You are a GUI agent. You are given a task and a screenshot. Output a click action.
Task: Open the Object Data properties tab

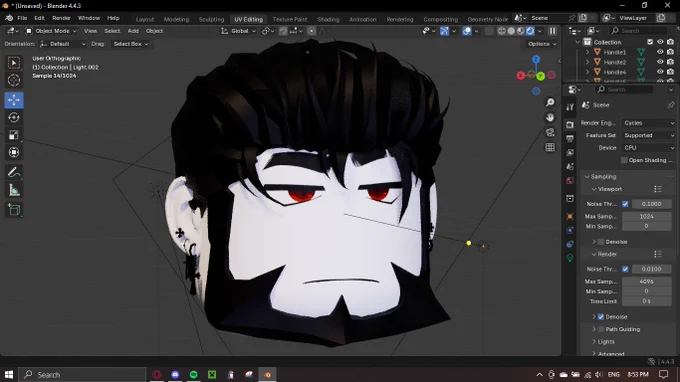(570, 258)
